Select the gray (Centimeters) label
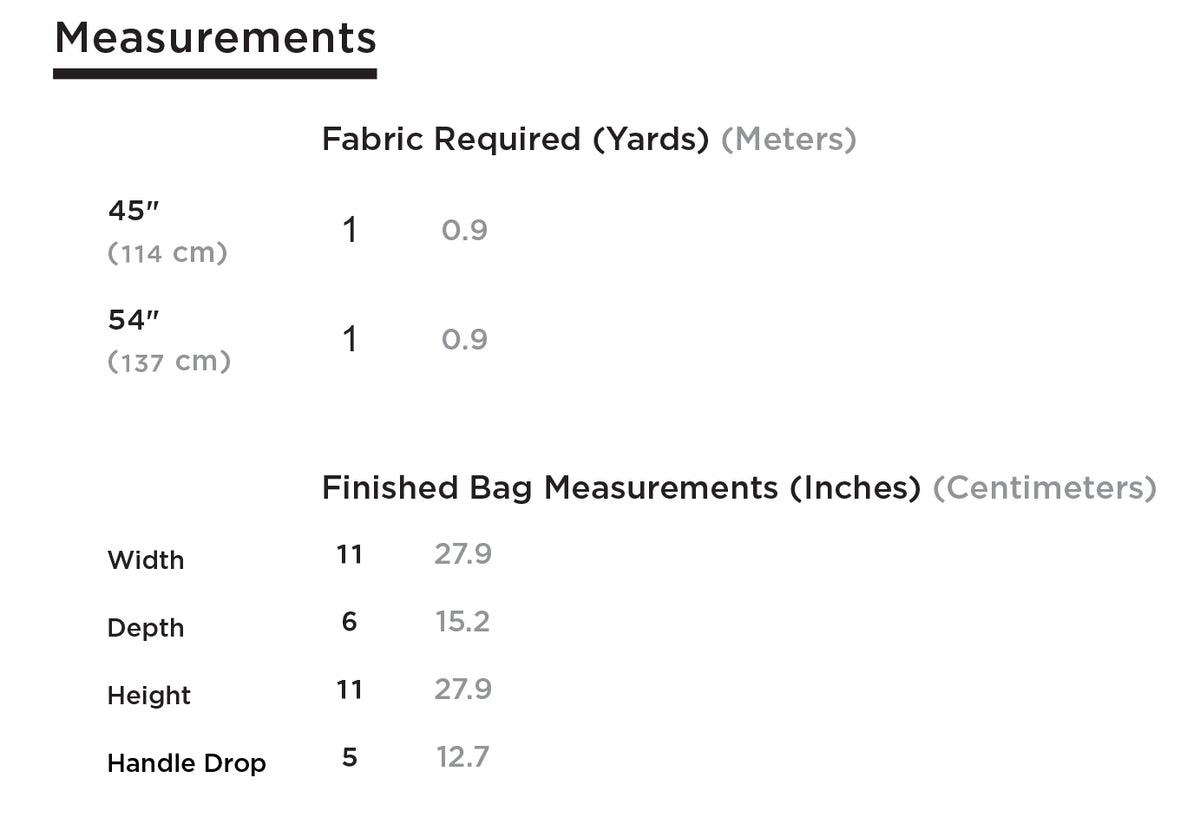This screenshot has width=1200, height=830. (x=1044, y=488)
